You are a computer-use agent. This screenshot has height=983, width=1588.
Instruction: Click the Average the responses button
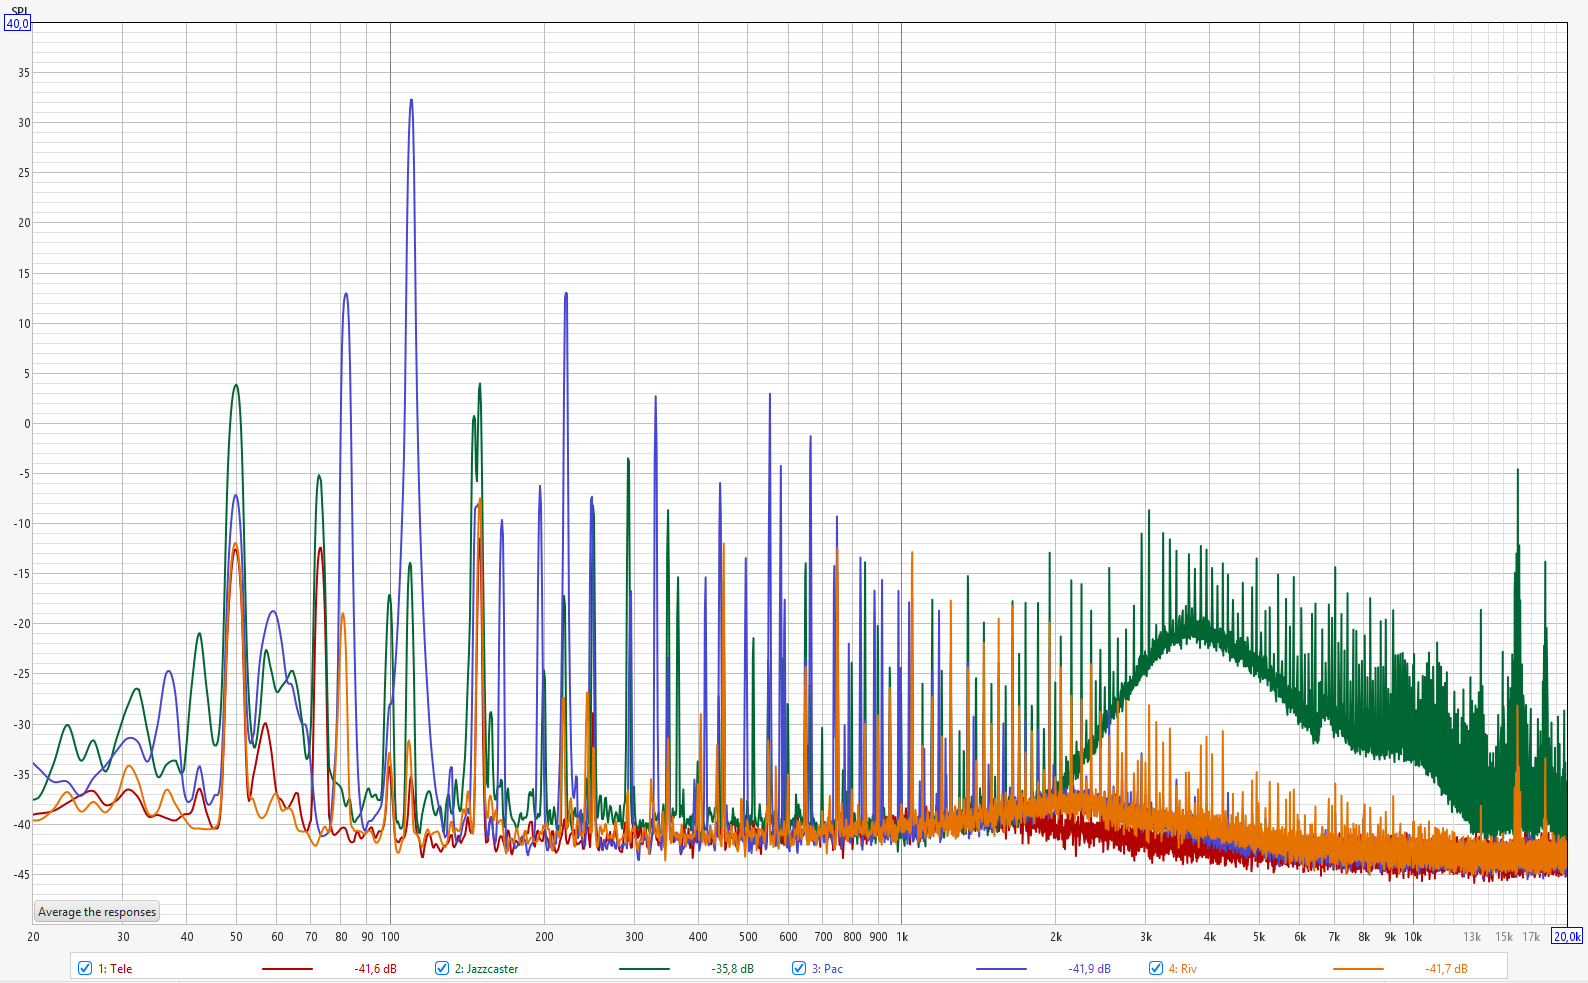click(97, 912)
